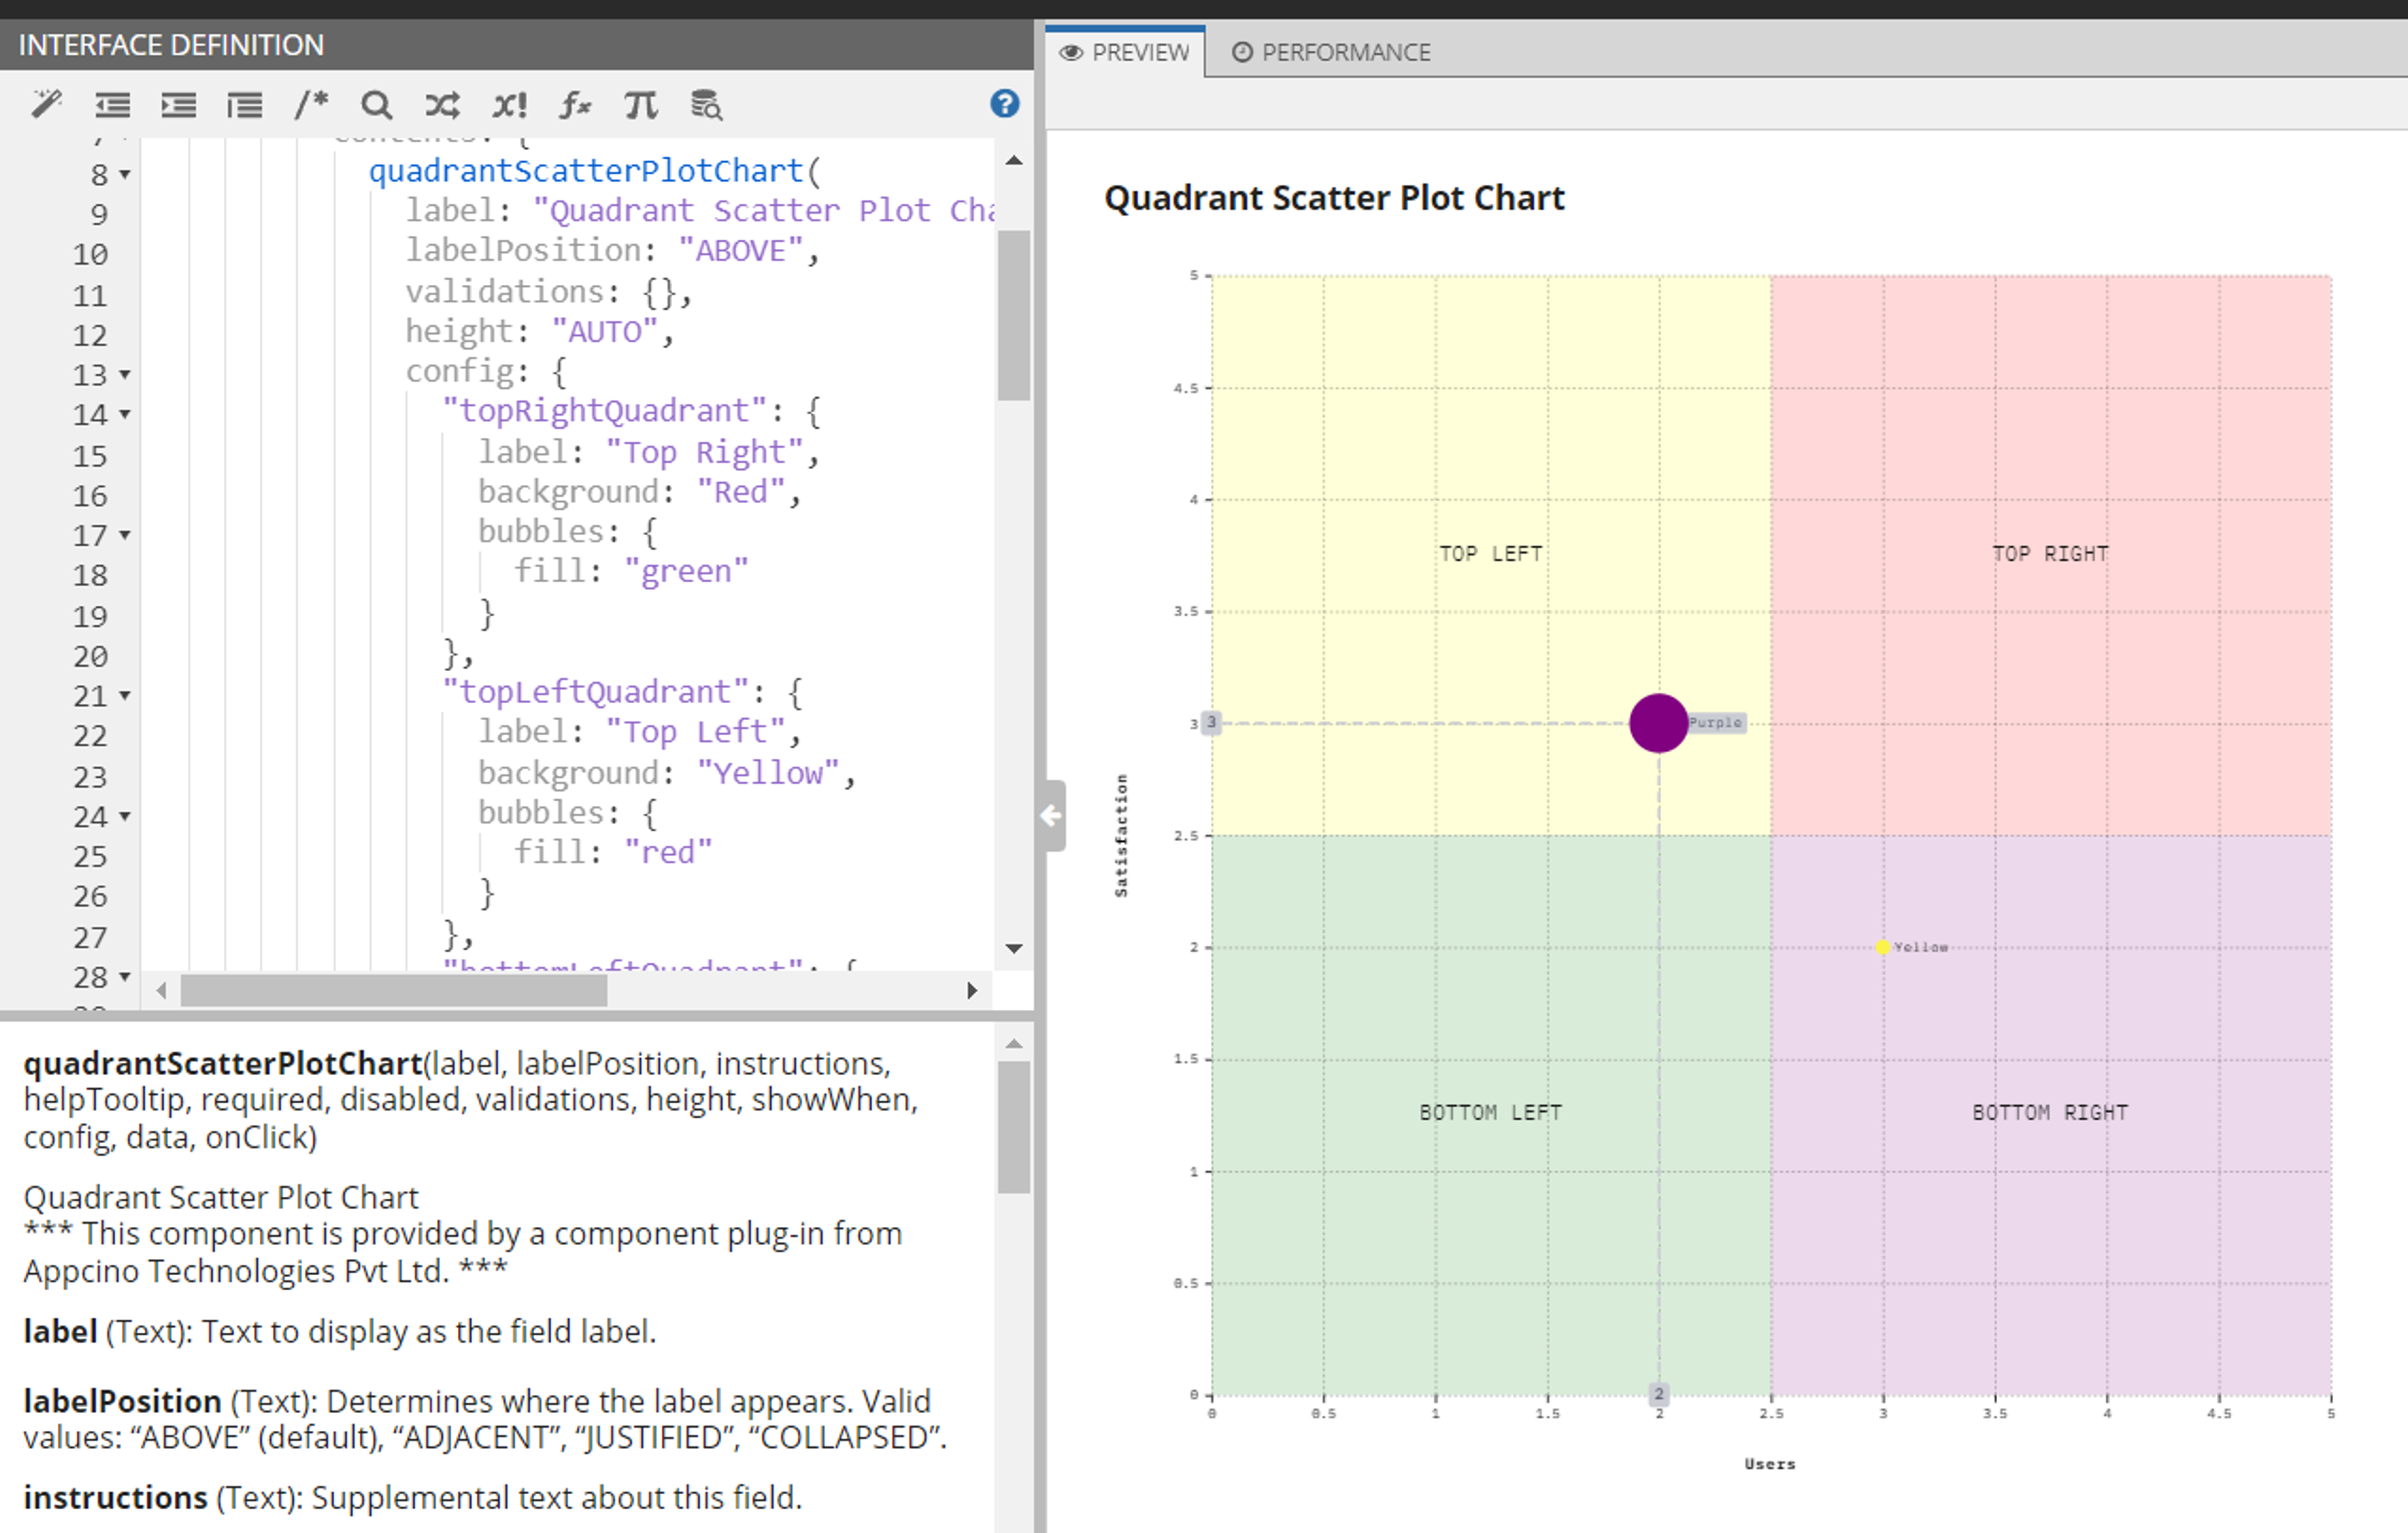Click the shuffle arrows toolbar icon

[442, 105]
